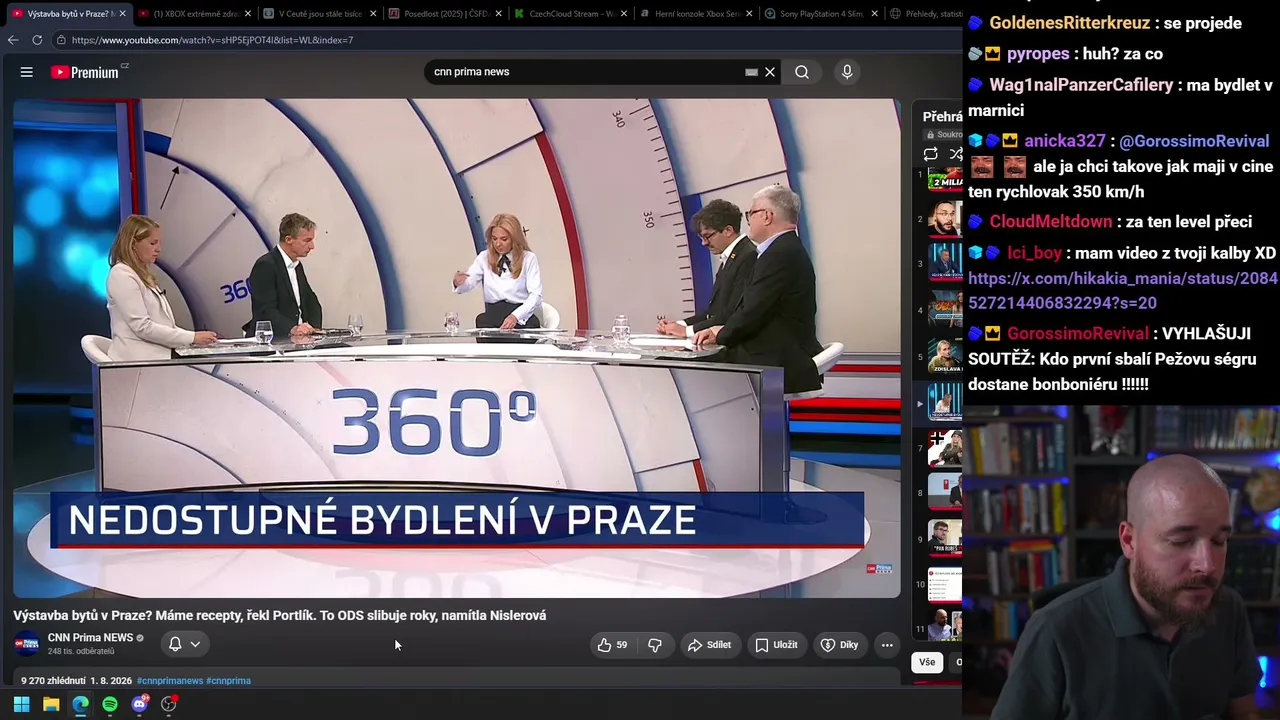Play playlist video number 8 thumbnail
The width and height of the screenshot is (1280, 720).
point(945,492)
